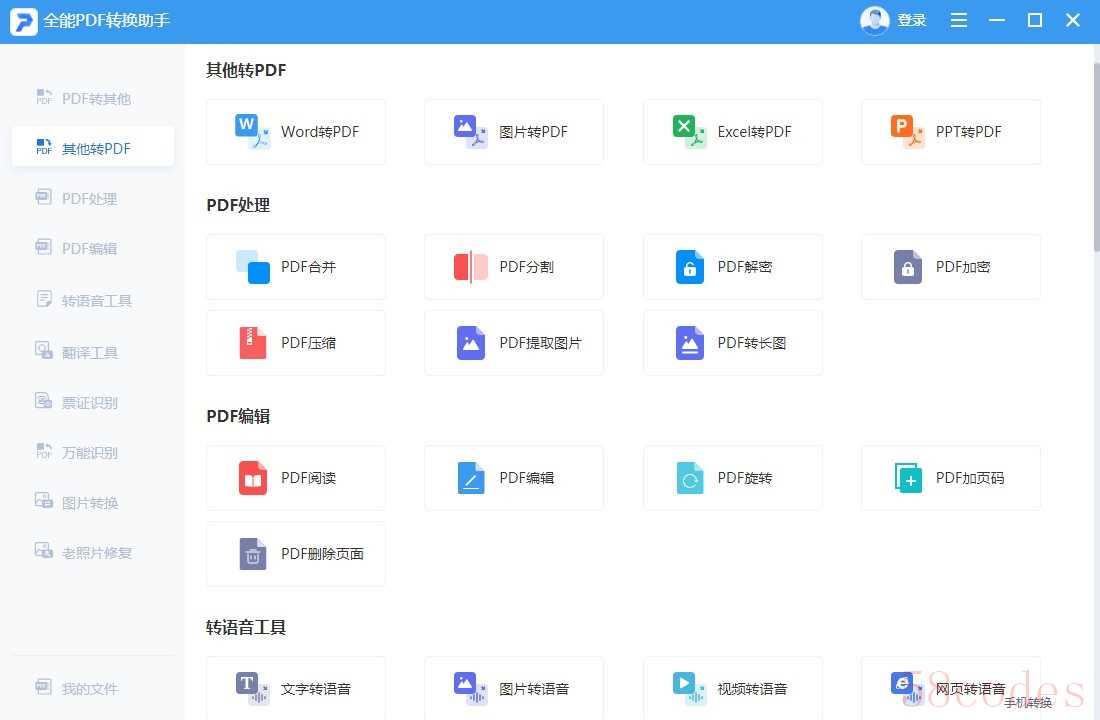Open 万能识别 in sidebar
This screenshot has width=1100, height=720.
pos(93,453)
